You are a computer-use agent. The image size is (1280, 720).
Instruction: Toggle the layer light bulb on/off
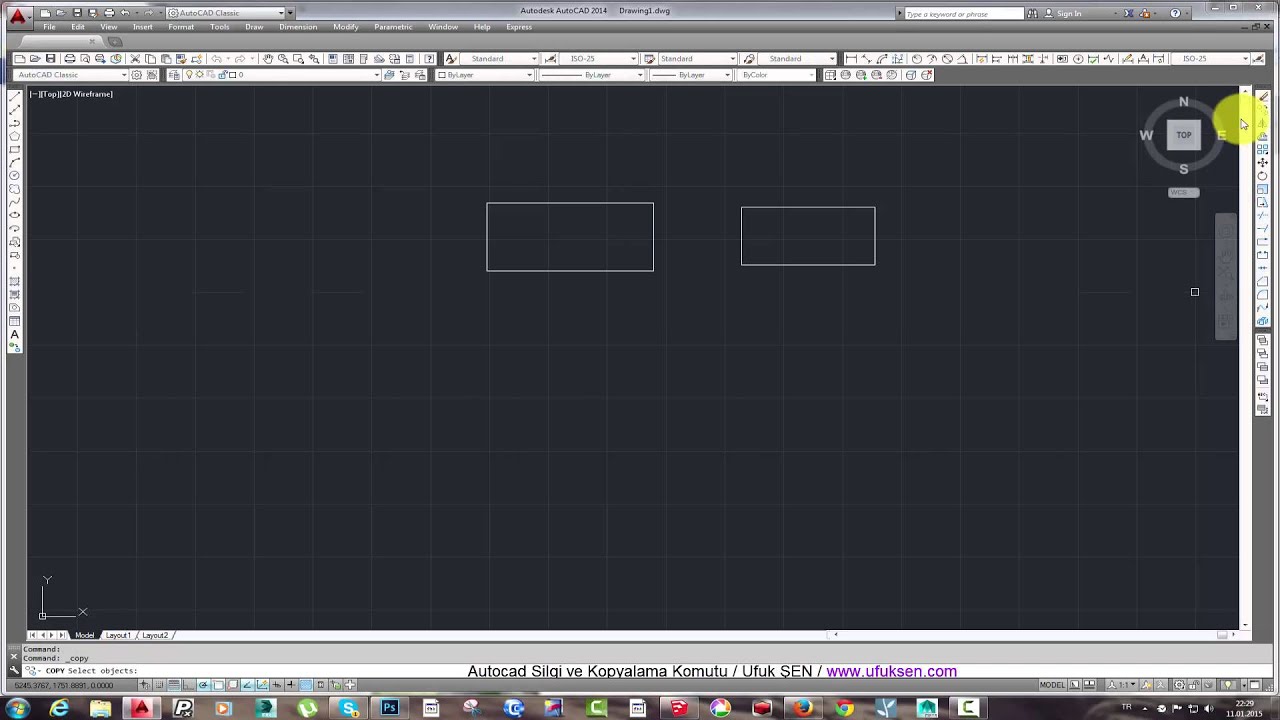[x=189, y=75]
